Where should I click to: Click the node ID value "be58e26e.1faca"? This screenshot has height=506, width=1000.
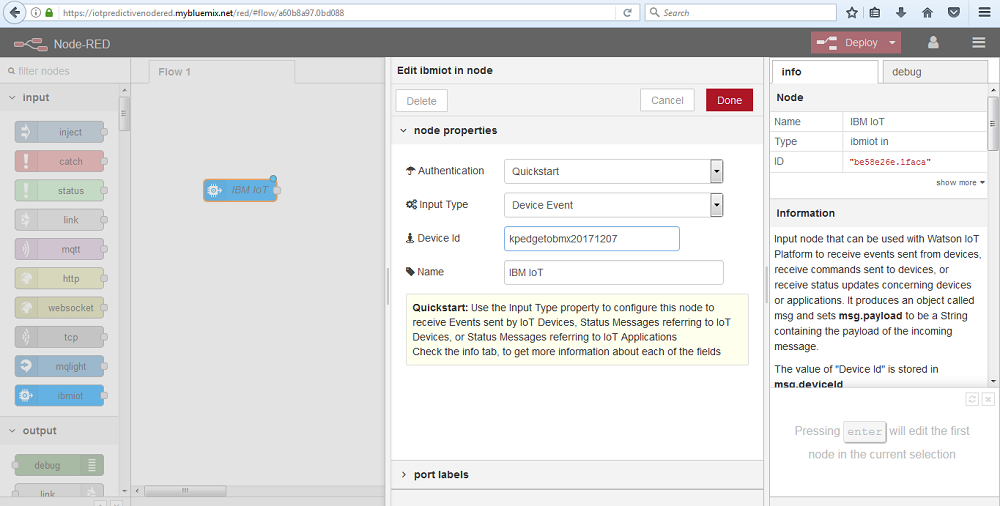(x=890, y=162)
